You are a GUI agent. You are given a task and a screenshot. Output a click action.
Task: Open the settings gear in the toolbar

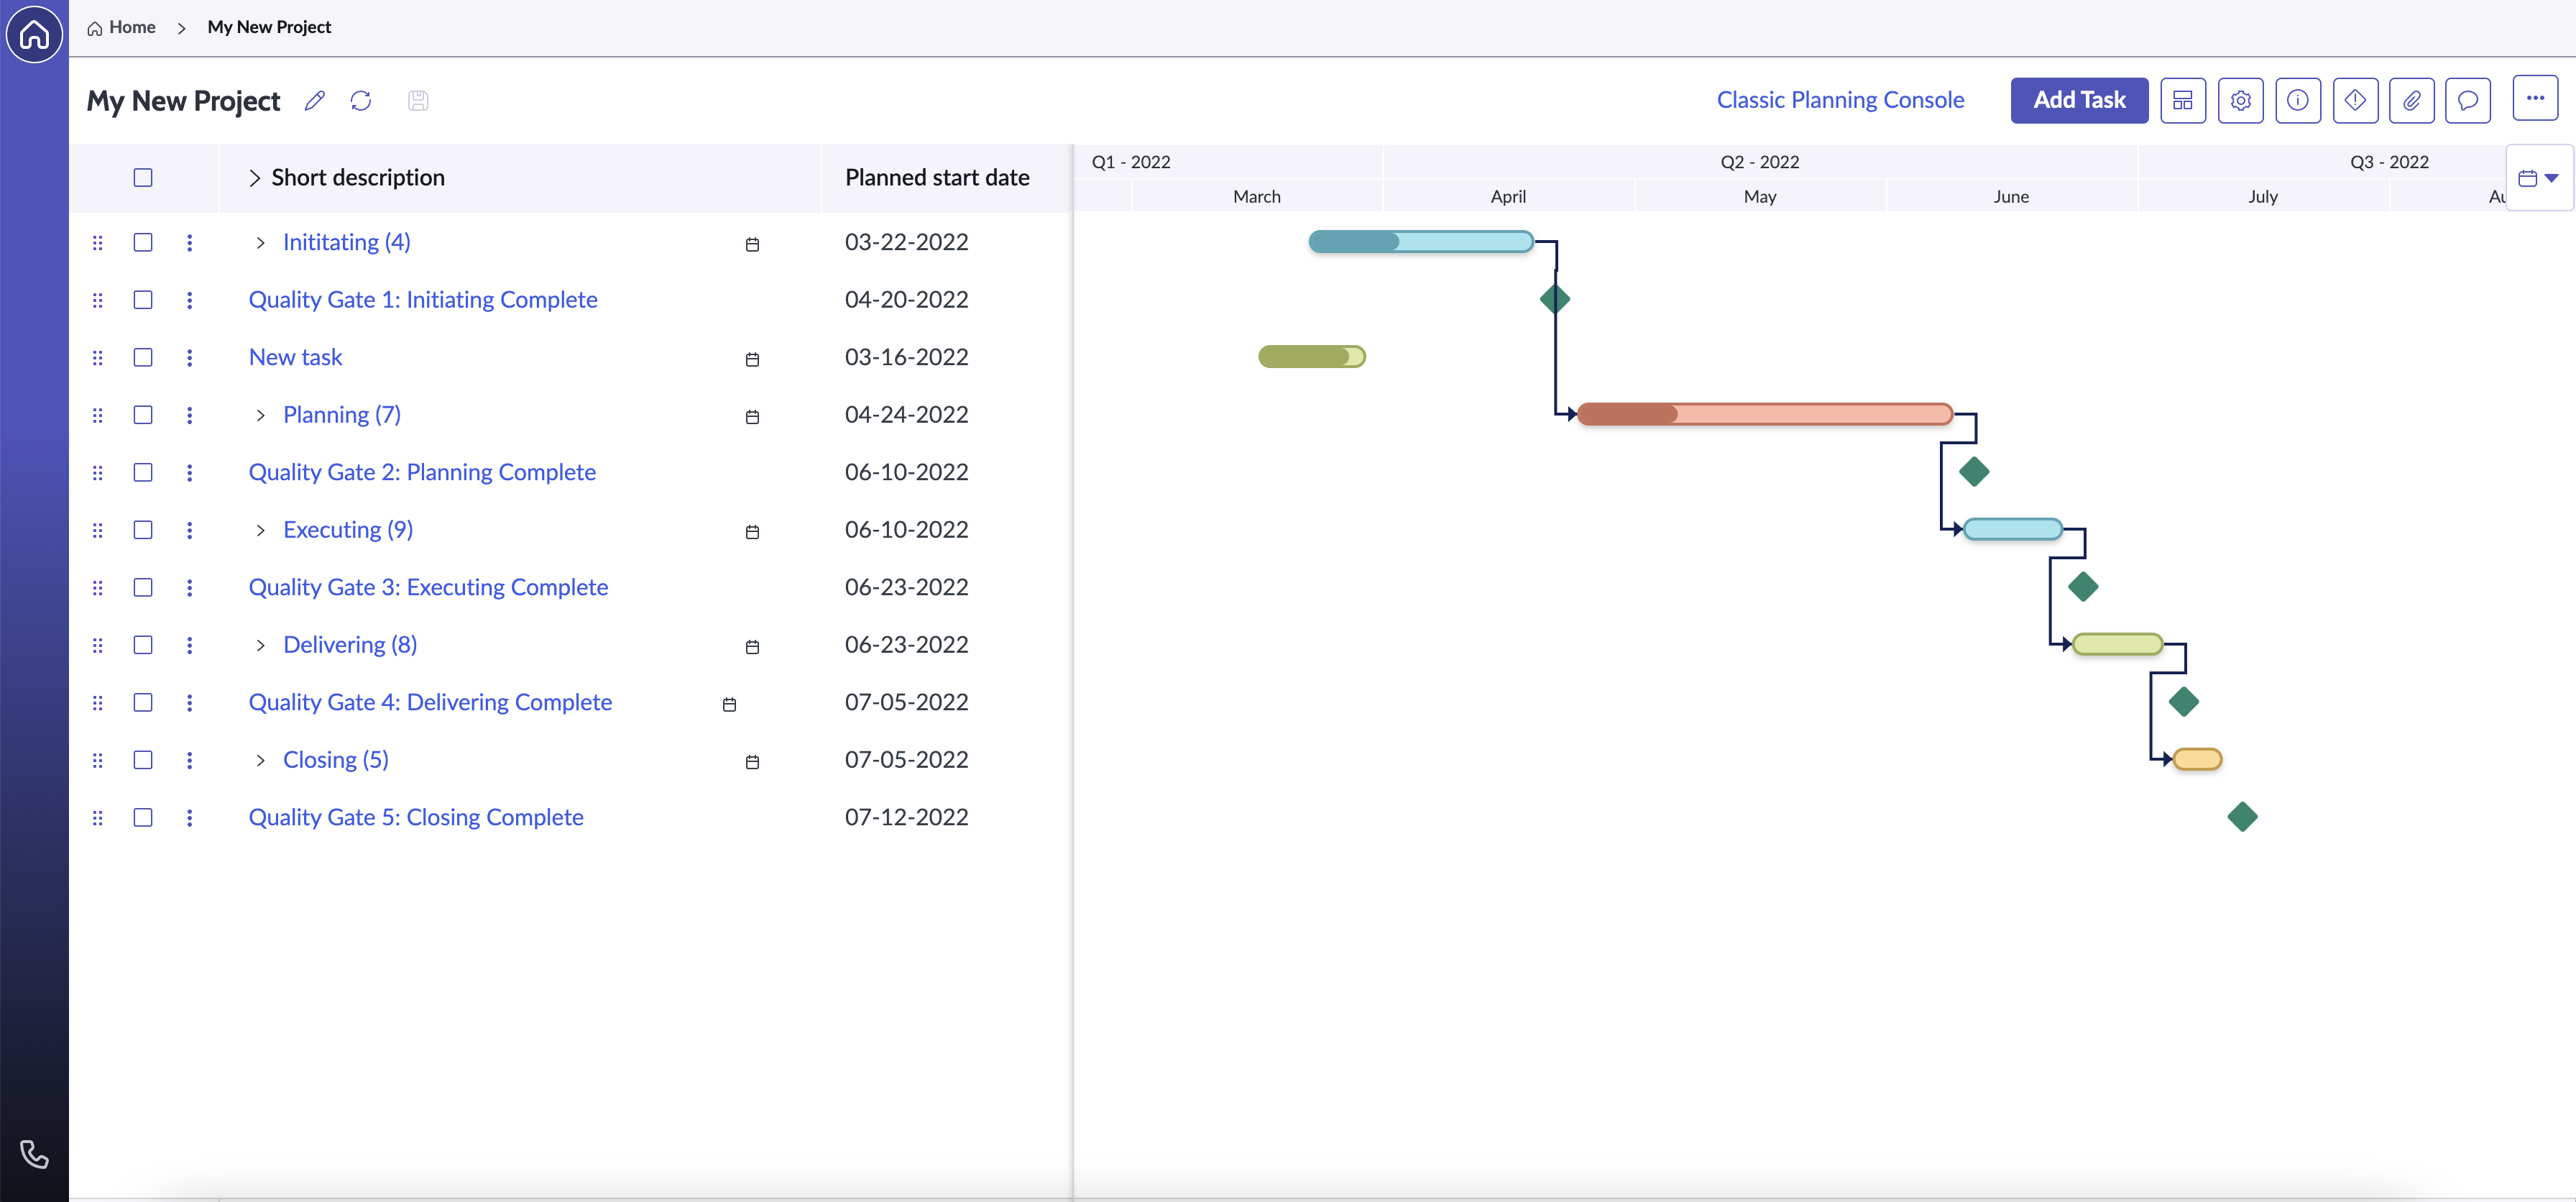click(x=2240, y=100)
